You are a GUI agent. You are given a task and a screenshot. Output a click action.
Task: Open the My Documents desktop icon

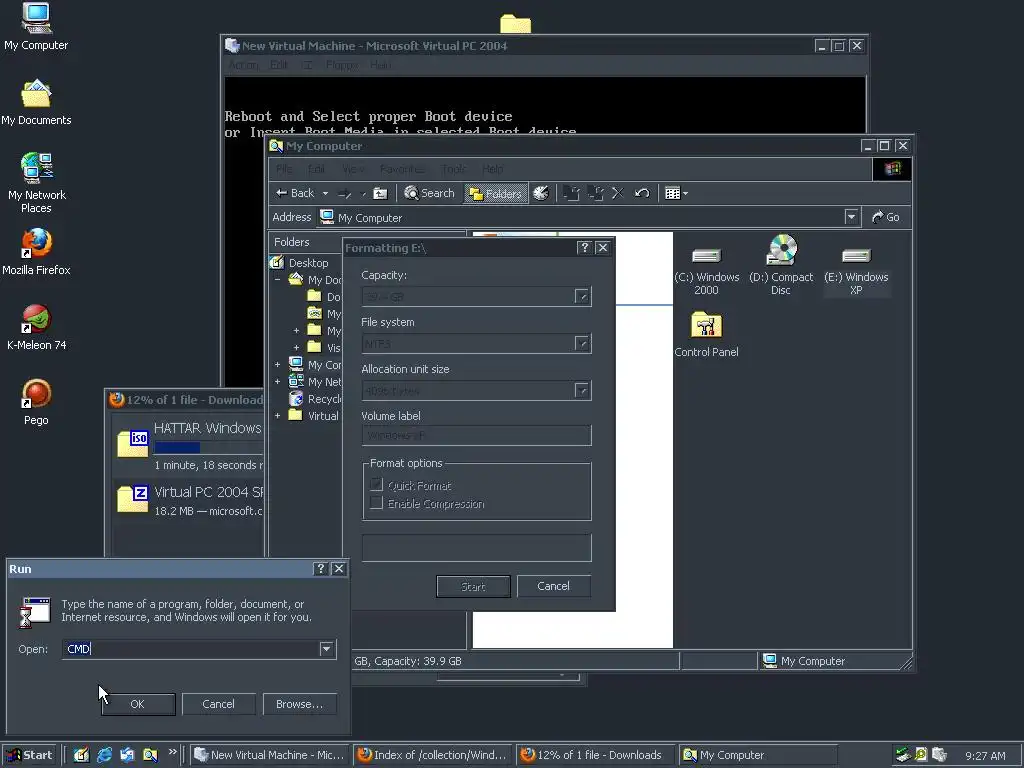[36, 103]
